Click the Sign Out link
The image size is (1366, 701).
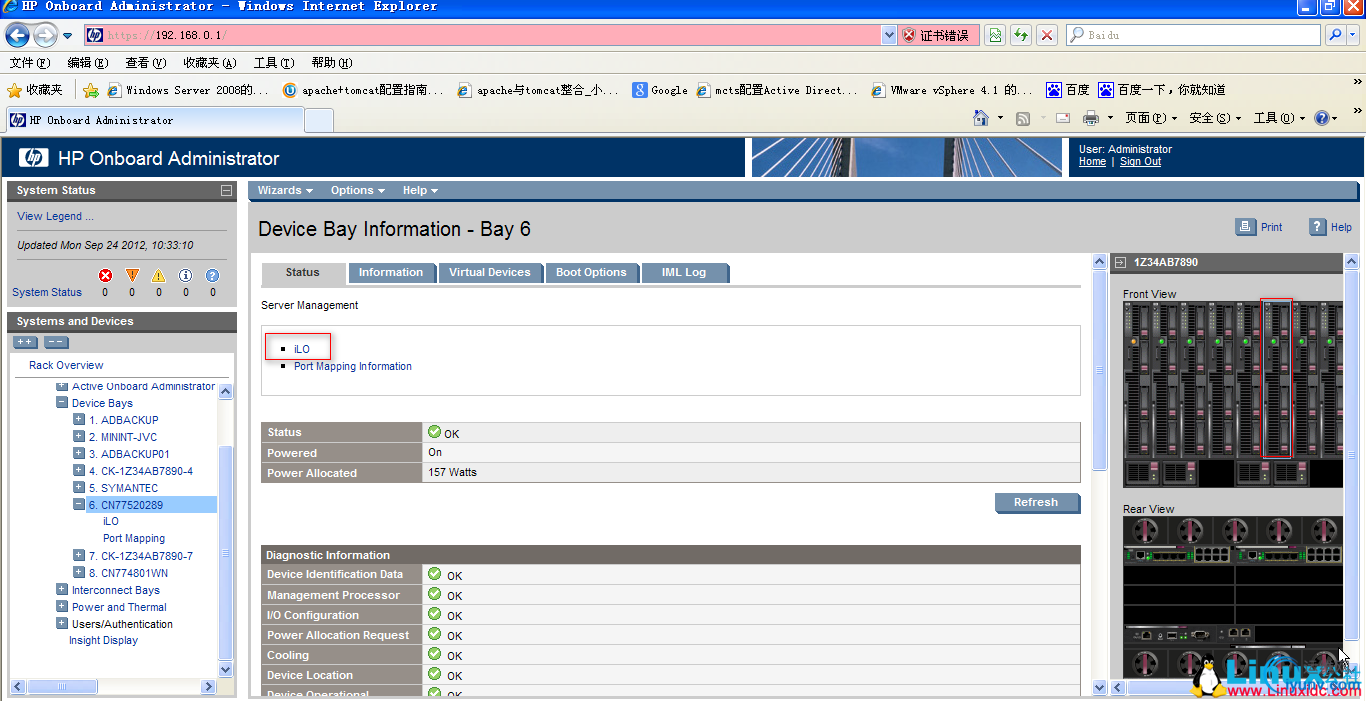[1140, 161]
